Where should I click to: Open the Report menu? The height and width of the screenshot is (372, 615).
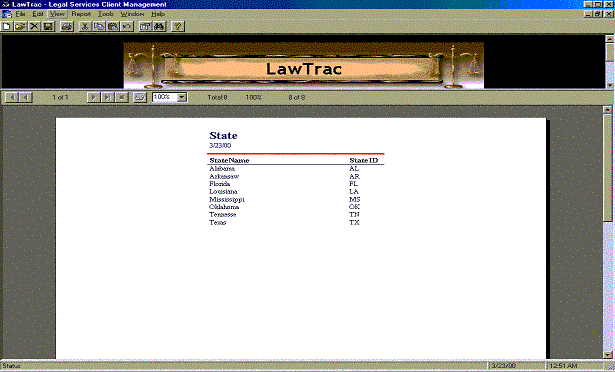[81, 14]
